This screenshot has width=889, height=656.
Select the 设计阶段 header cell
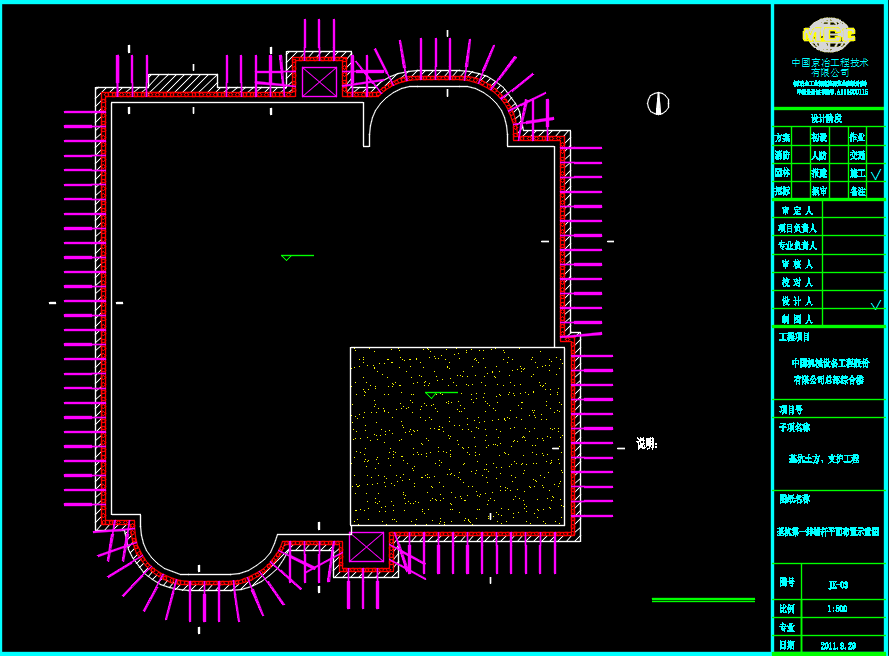pos(827,118)
